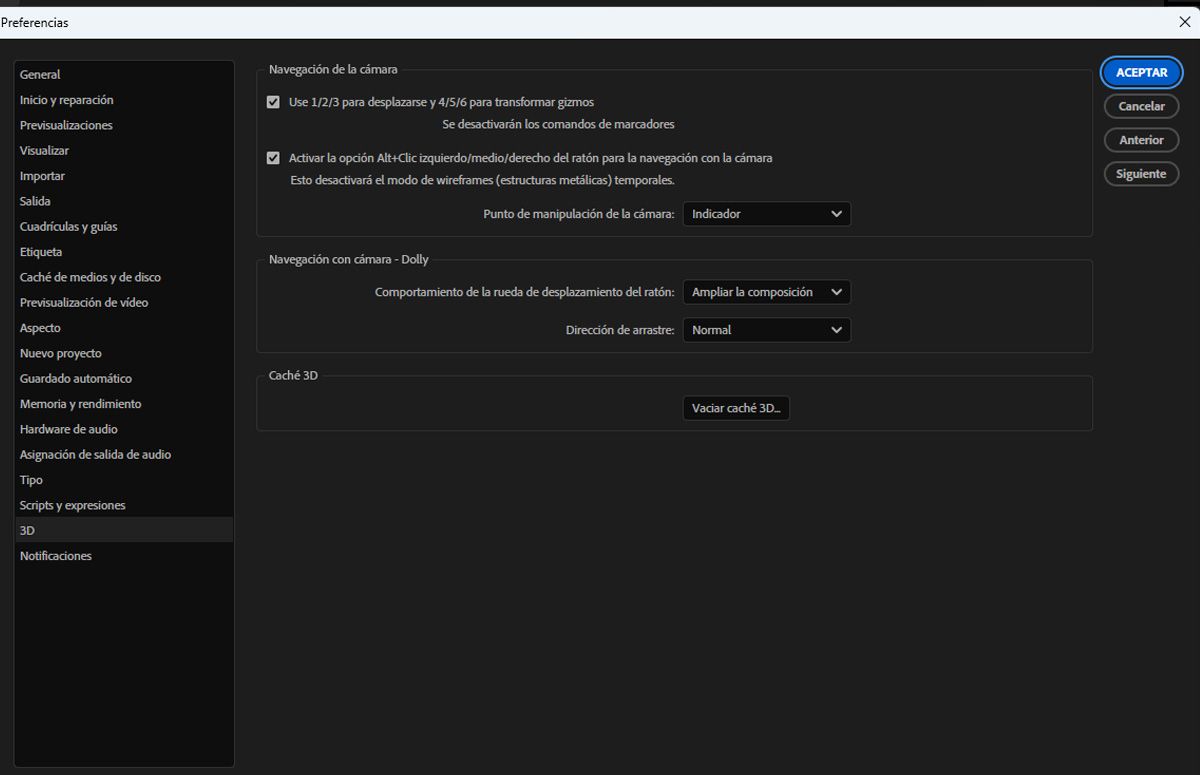Open Dirección de arrastre dropdown
1200x775 pixels.
(767, 330)
